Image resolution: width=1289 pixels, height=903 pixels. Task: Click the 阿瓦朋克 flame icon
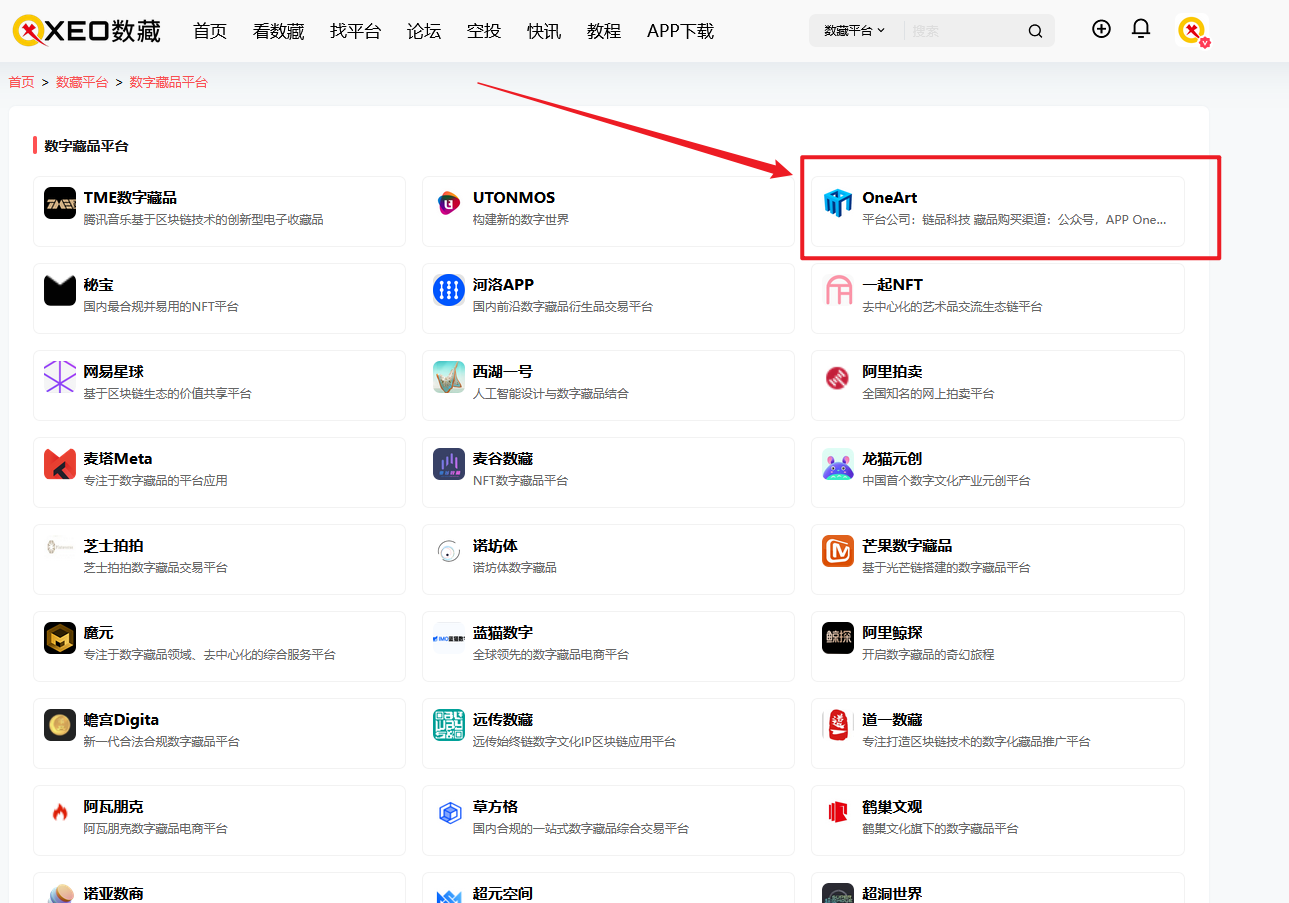point(60,812)
